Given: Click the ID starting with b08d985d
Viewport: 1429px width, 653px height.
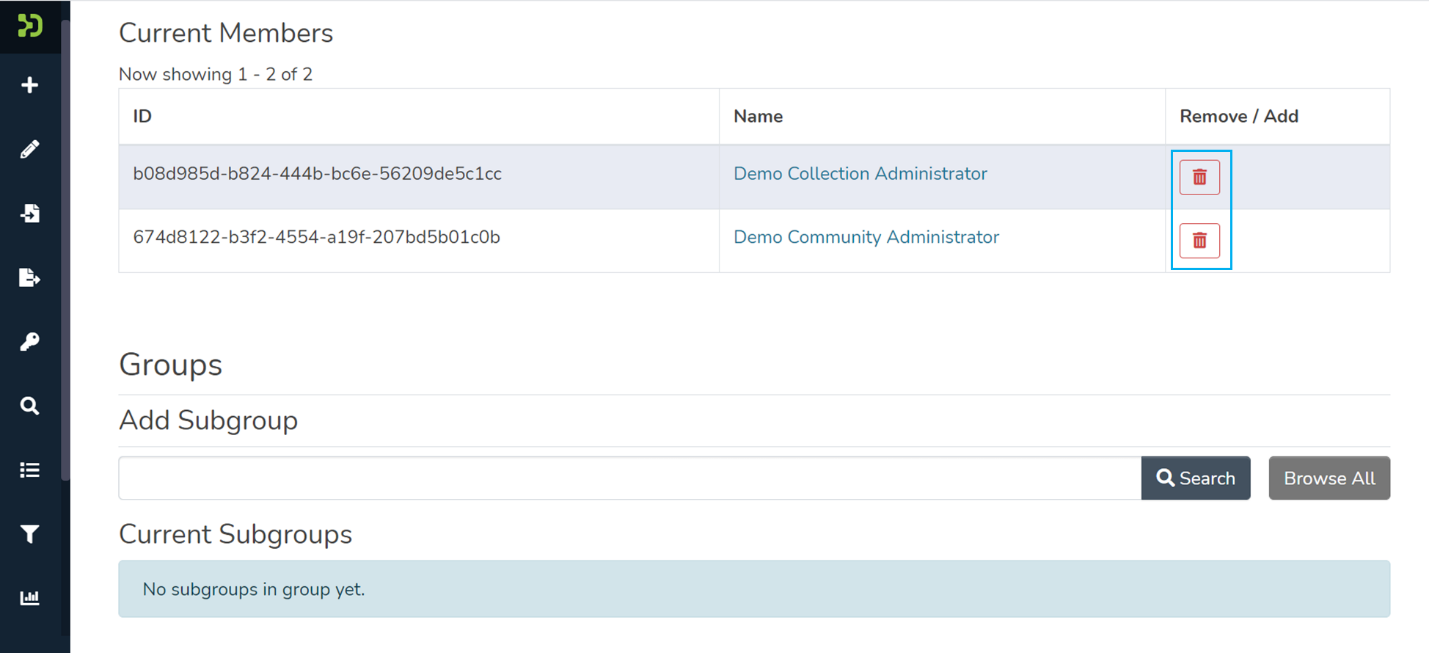Looking at the screenshot, I should pyautogui.click(x=317, y=174).
